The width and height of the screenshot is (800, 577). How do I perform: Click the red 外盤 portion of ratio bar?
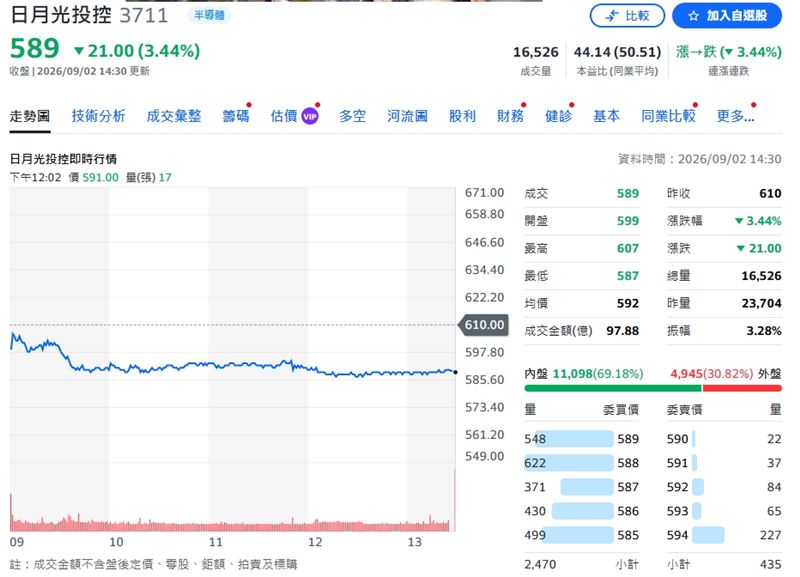click(x=742, y=388)
